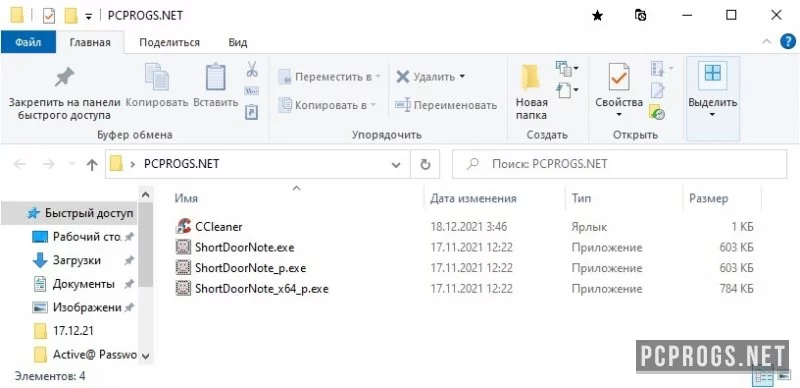
Task: Click the PCPROGS.NET address bar path
Action: point(182,164)
